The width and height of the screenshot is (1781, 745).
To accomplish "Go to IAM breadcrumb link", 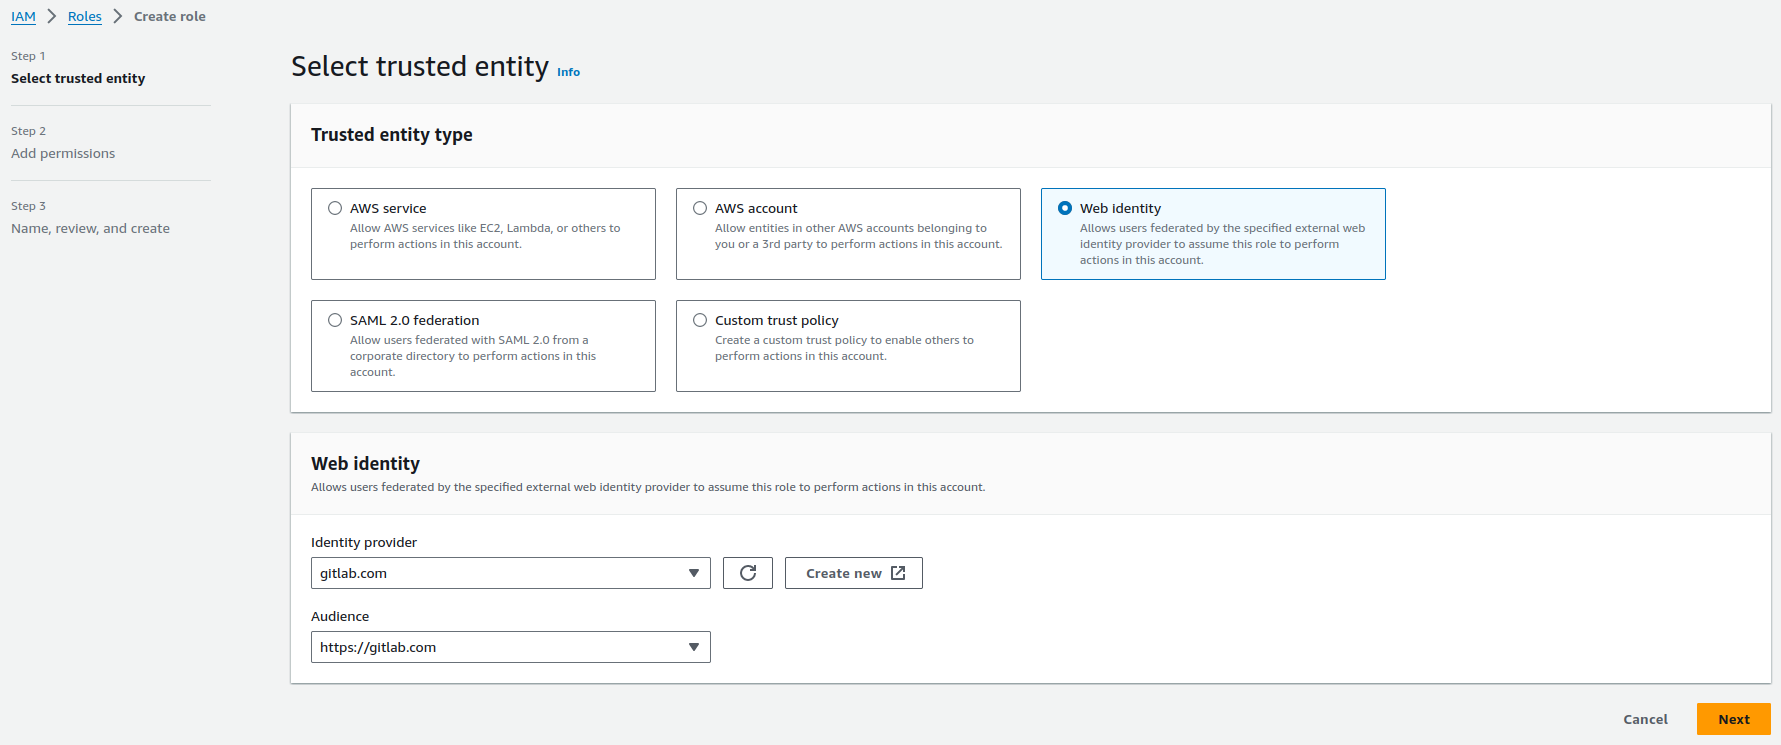I will (23, 17).
